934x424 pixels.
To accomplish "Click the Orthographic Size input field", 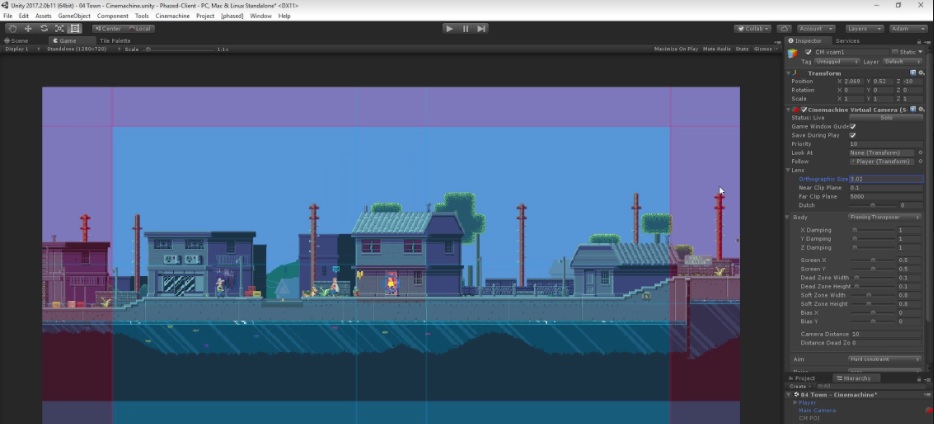I will [885, 179].
